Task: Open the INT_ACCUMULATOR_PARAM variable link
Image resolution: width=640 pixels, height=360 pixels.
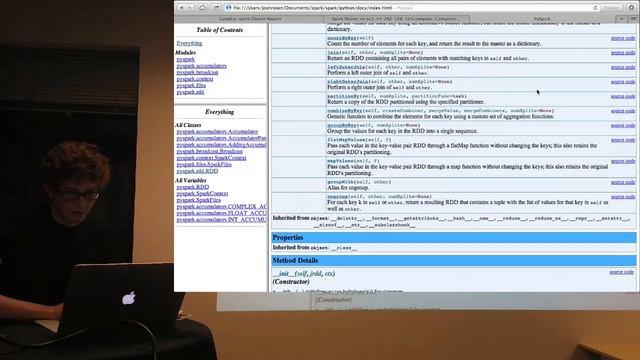Action: (221, 220)
